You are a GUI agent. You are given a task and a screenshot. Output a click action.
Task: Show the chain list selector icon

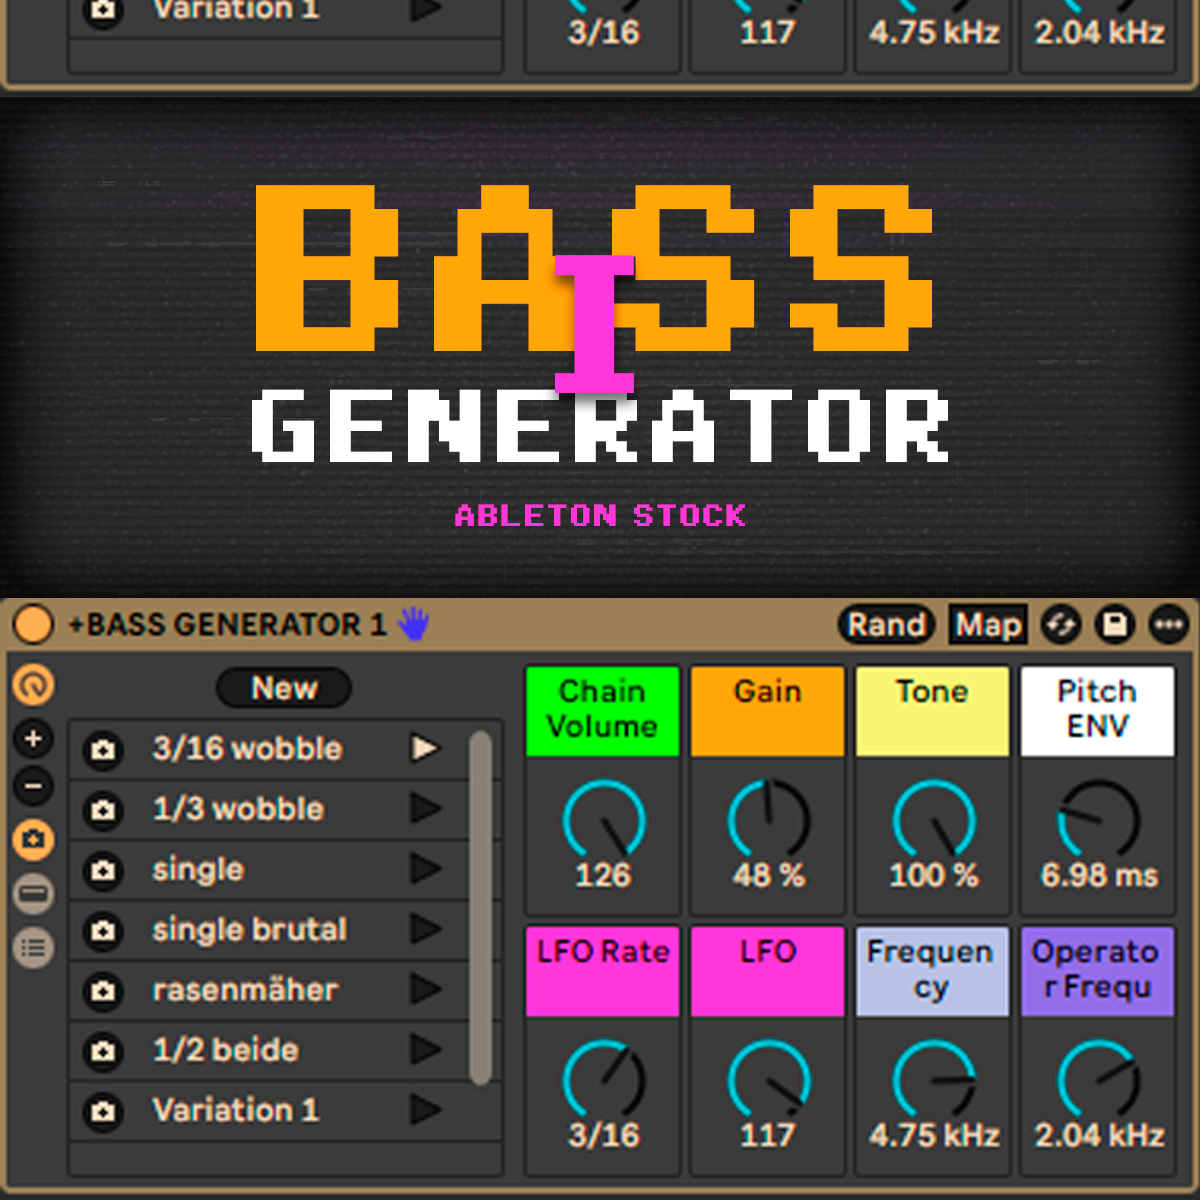pyautogui.click(x=33, y=893)
